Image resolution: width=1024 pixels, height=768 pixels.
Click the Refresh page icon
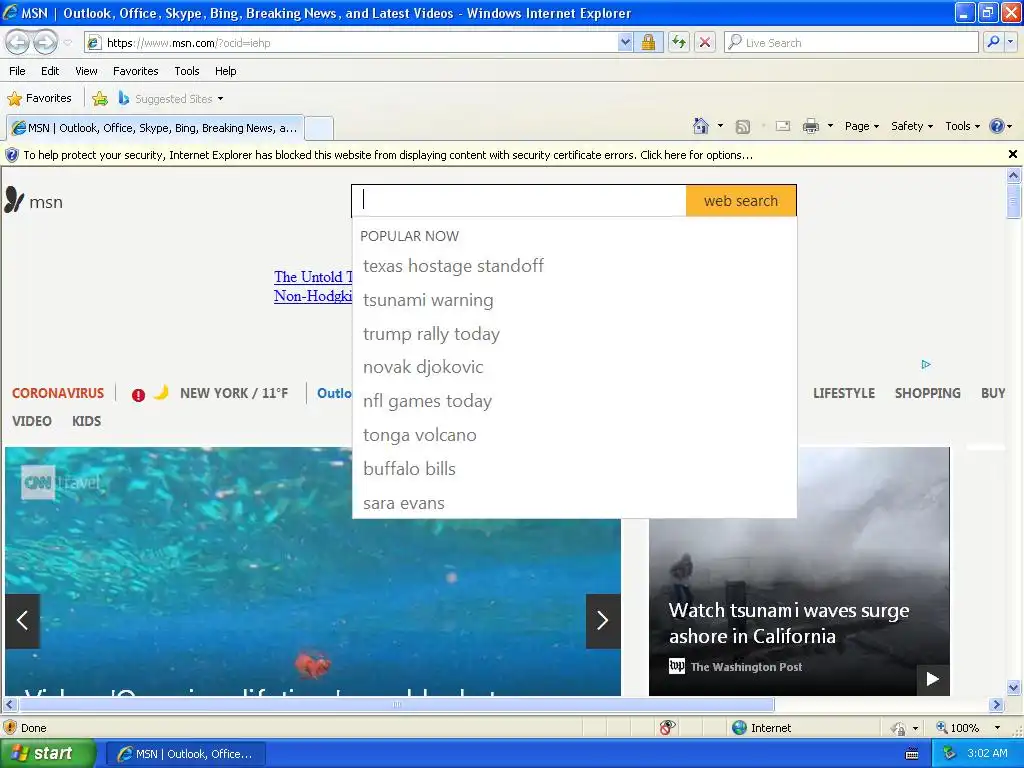[679, 42]
